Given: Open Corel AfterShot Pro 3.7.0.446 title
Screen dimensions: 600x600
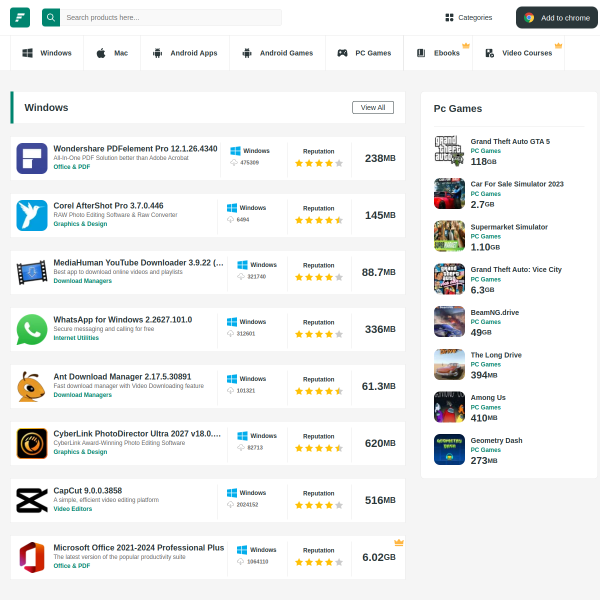Looking at the screenshot, I should [x=108, y=205].
